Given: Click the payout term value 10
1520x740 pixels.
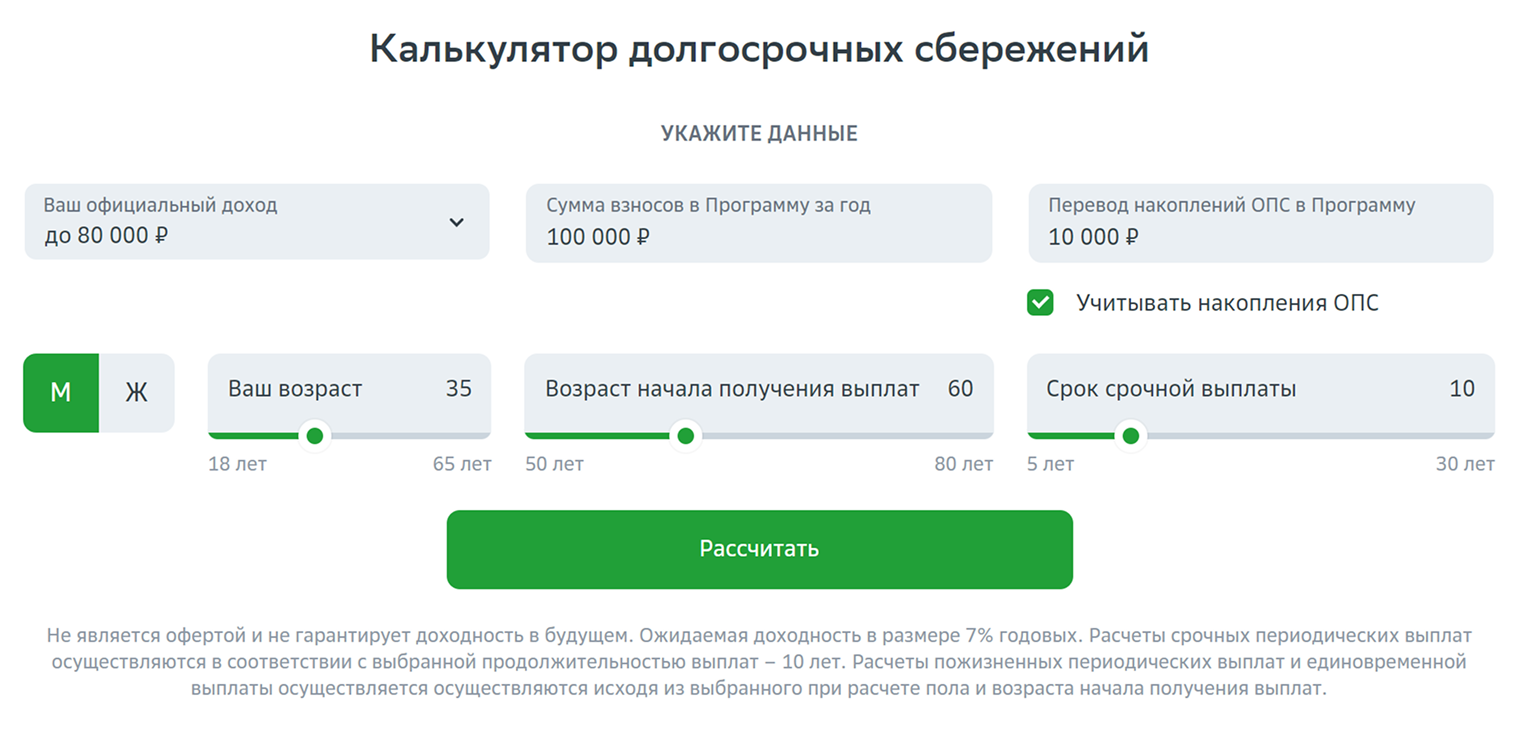Looking at the screenshot, I should coord(1462,389).
